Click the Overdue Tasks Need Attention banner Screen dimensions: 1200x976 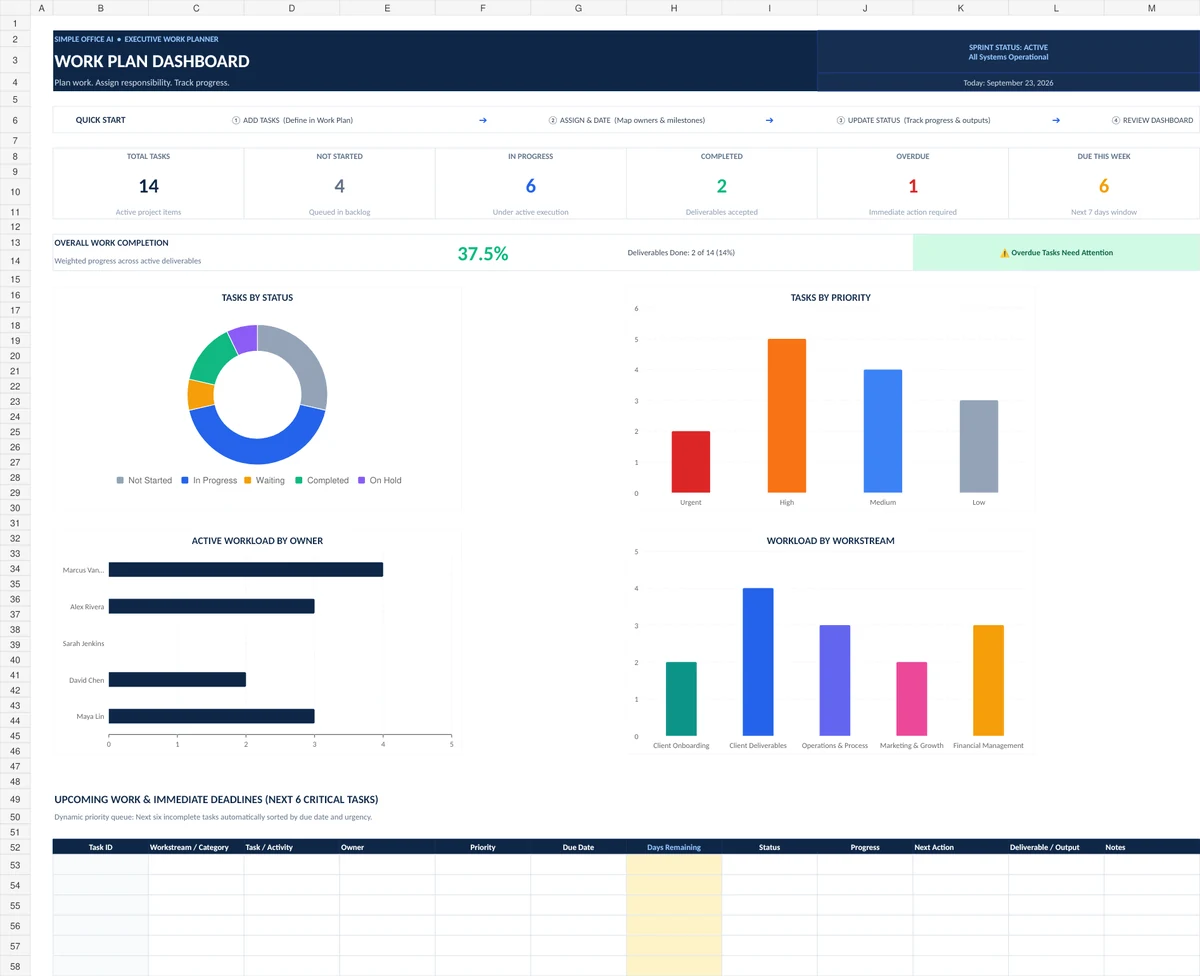click(1056, 253)
